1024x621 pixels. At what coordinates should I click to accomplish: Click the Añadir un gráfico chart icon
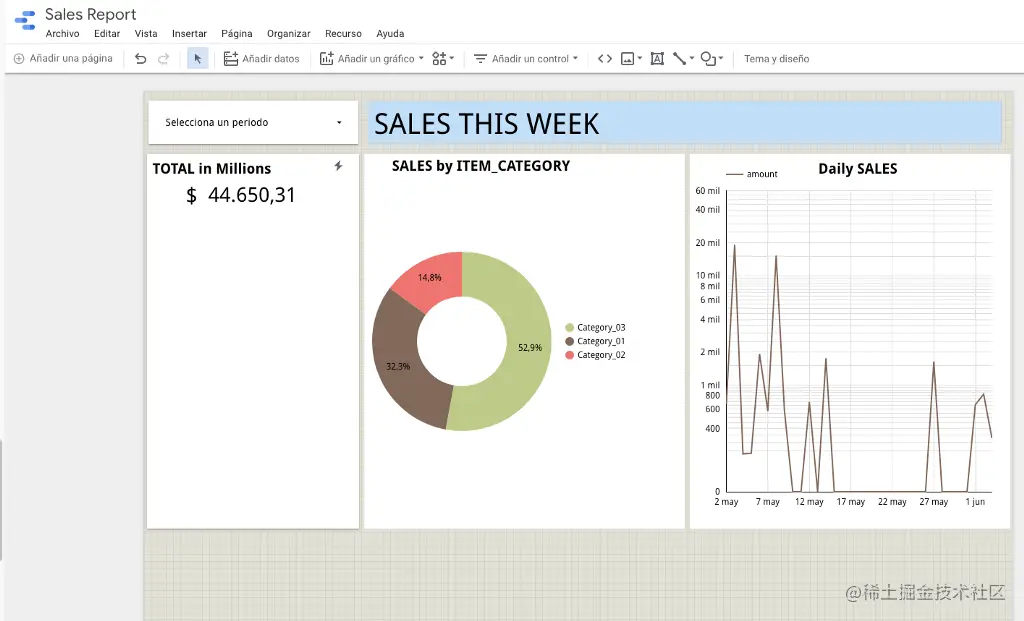pyautogui.click(x=327, y=59)
